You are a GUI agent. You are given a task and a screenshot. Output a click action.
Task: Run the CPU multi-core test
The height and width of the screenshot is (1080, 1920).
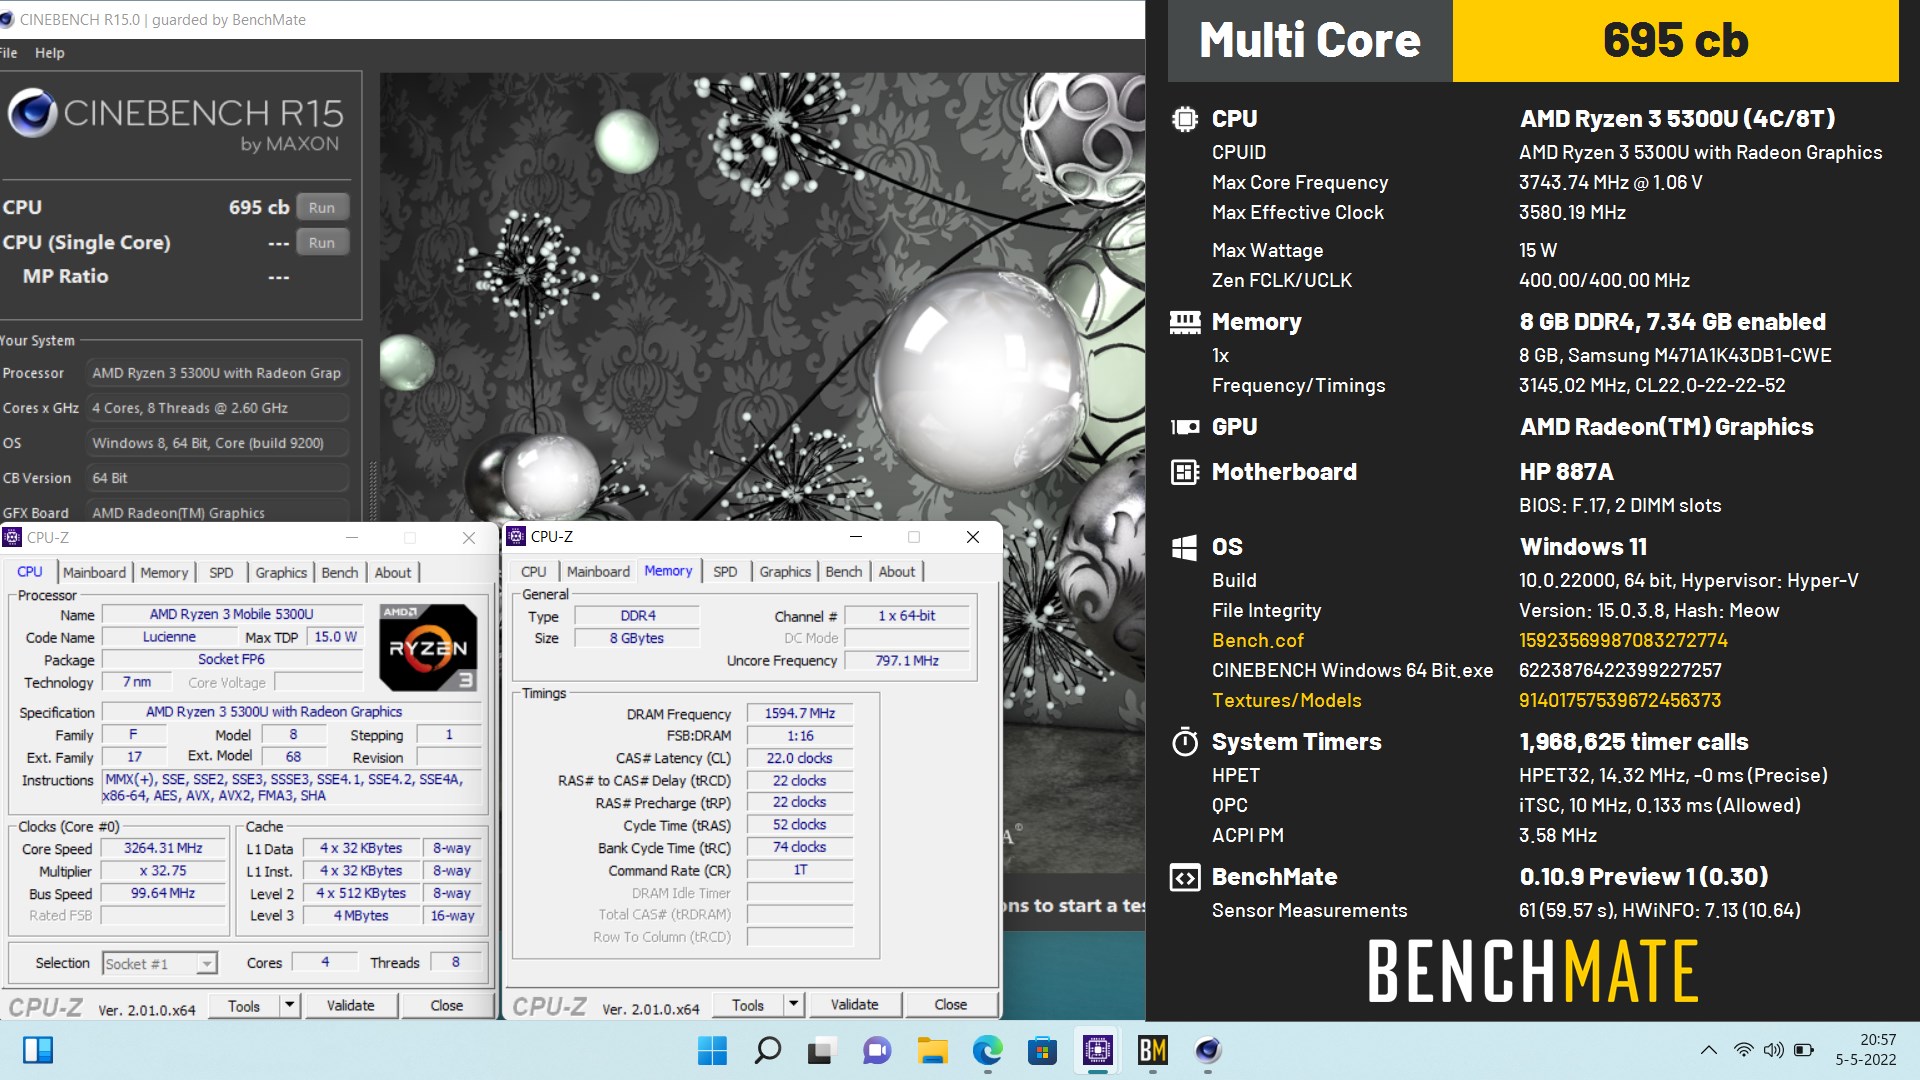coord(322,208)
